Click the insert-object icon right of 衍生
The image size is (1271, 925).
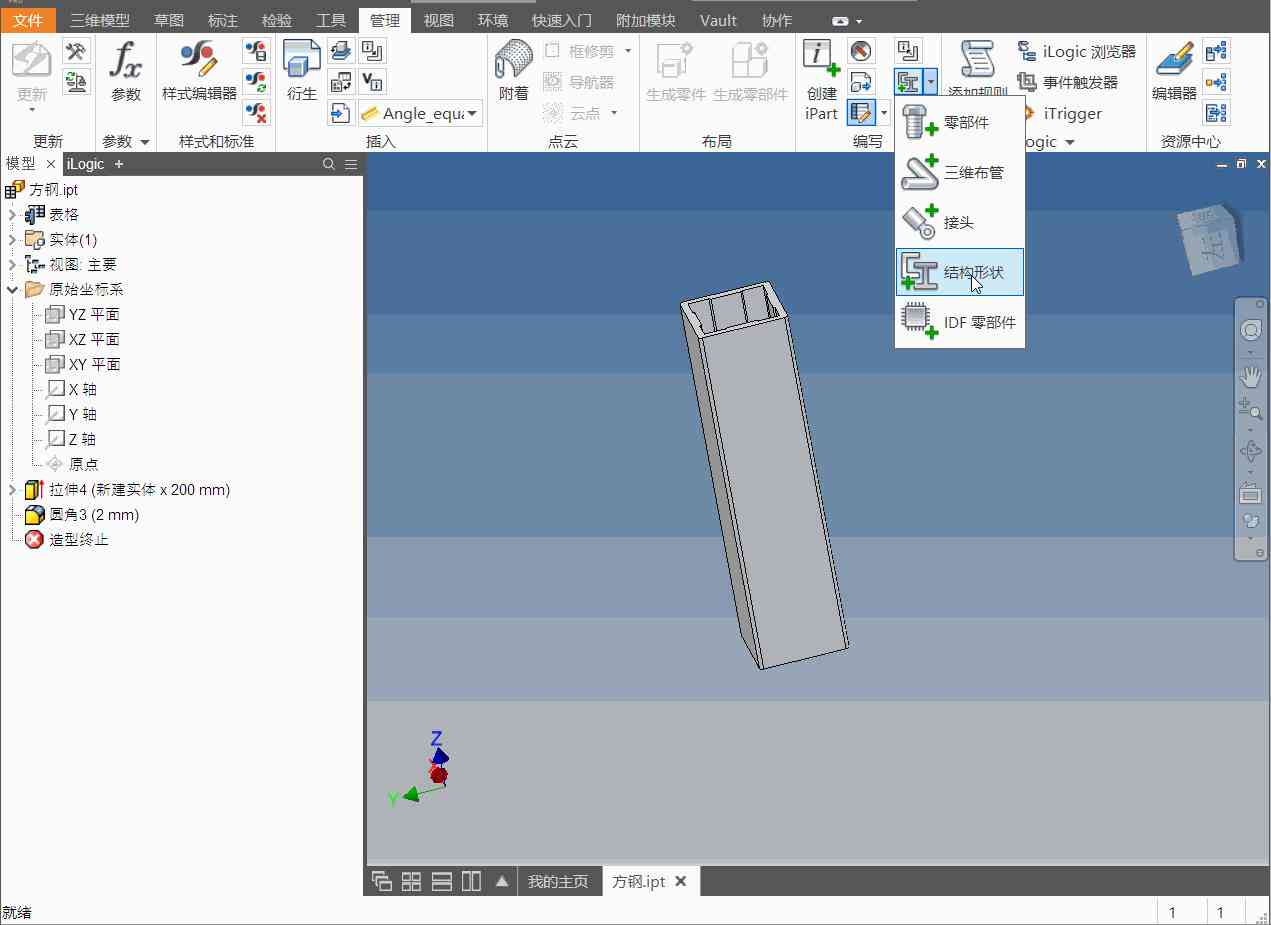(341, 51)
